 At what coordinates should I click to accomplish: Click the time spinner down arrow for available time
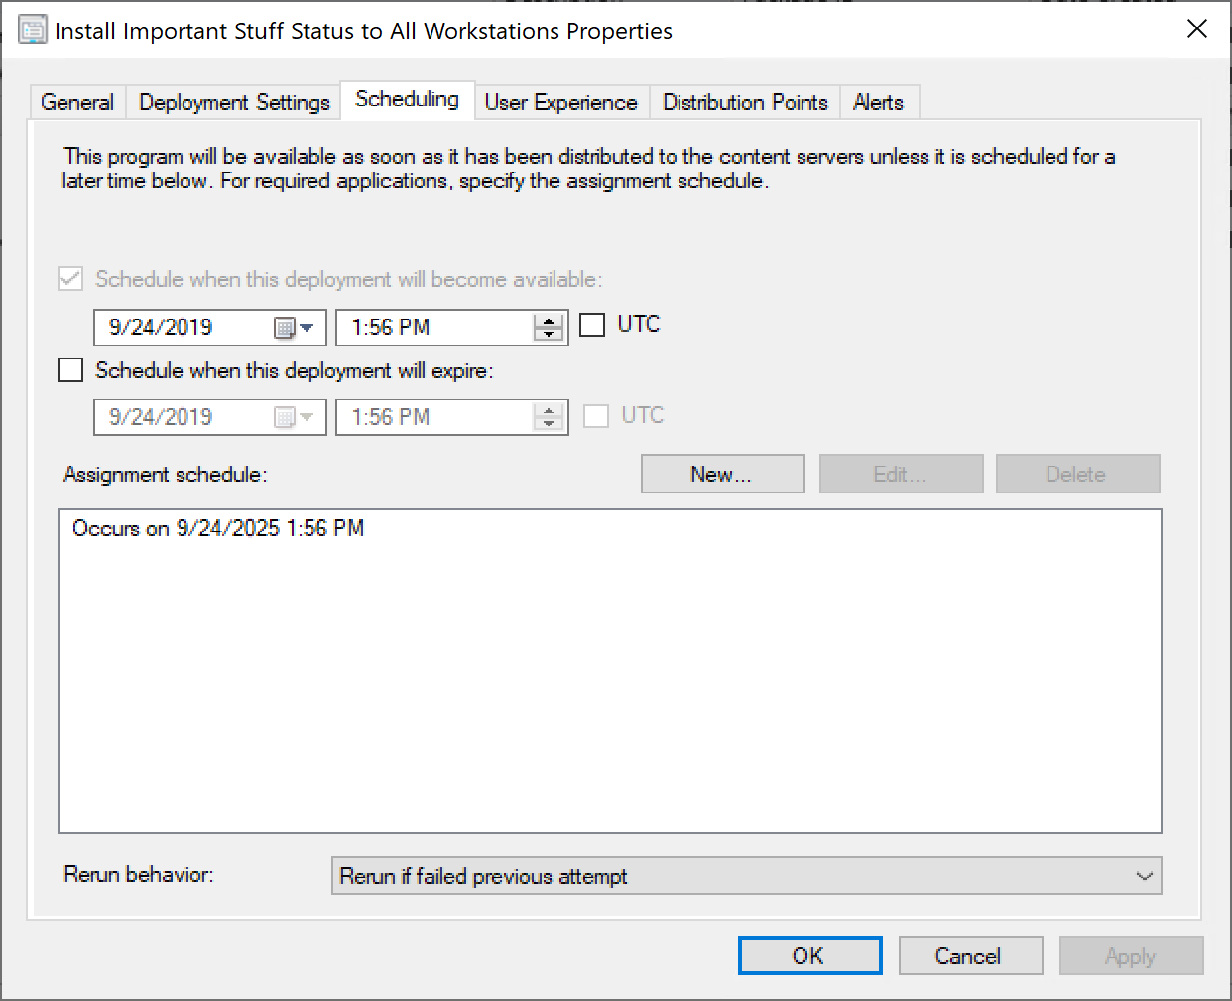click(548, 335)
